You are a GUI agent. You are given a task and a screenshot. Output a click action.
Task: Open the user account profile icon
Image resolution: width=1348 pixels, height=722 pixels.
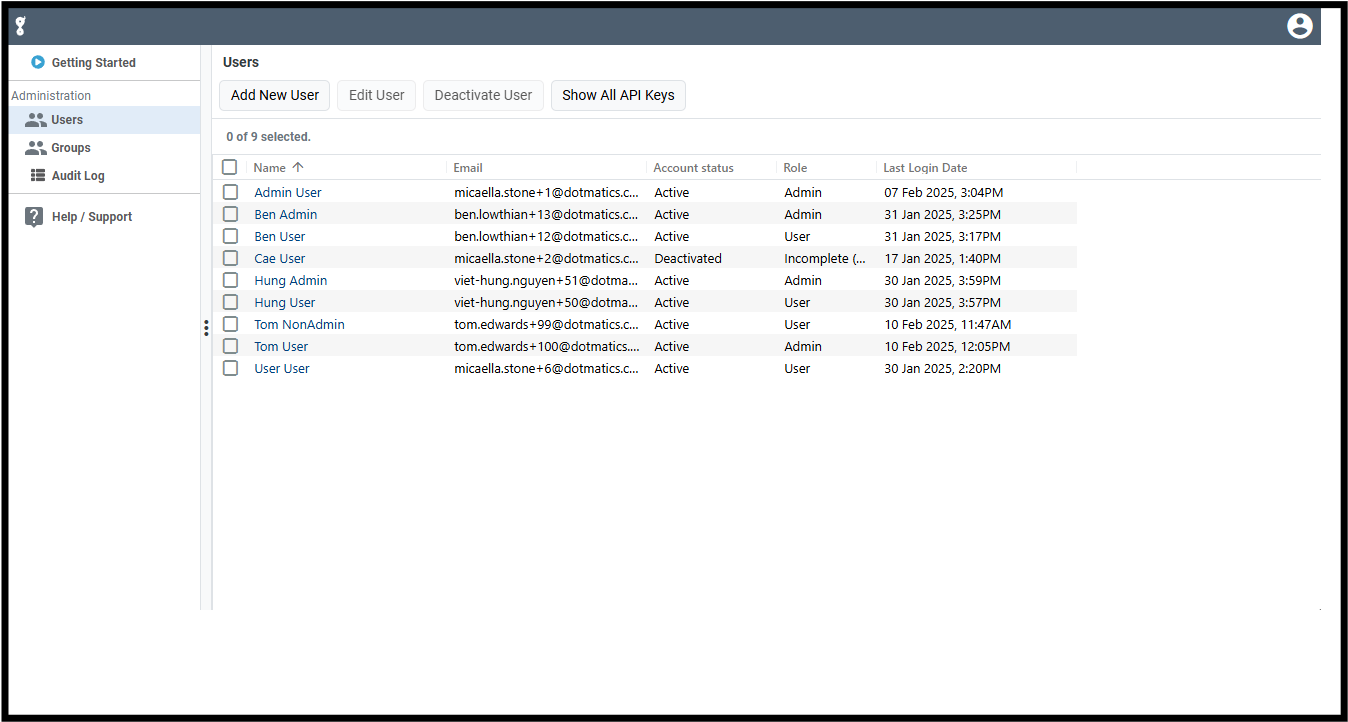(1299, 26)
